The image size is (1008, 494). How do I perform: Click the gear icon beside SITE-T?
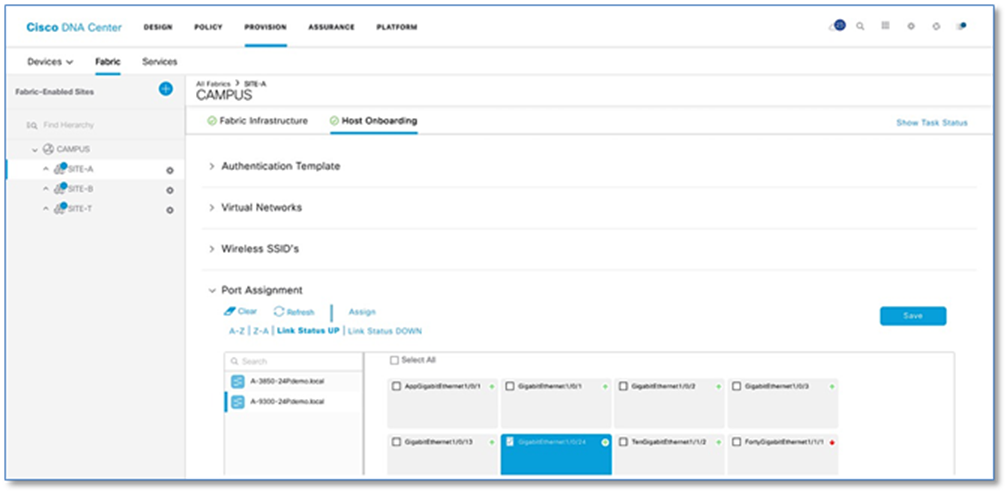pos(170,210)
